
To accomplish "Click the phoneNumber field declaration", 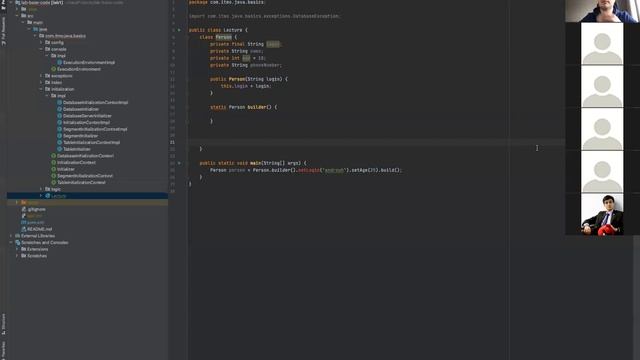I will point(246,65).
